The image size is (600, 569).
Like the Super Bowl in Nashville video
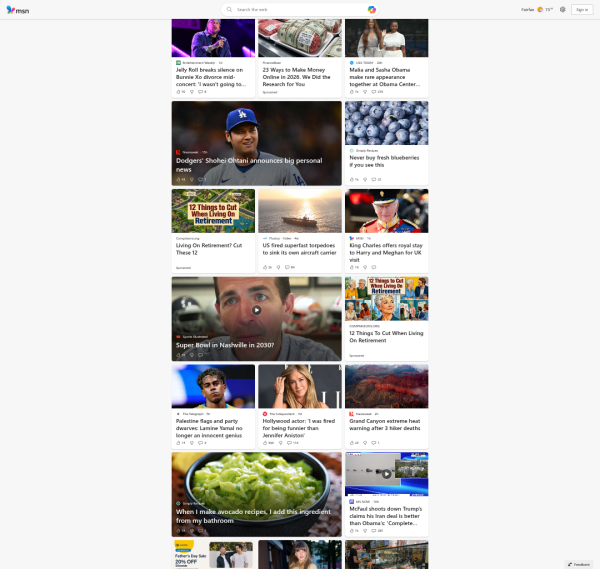pos(180,355)
